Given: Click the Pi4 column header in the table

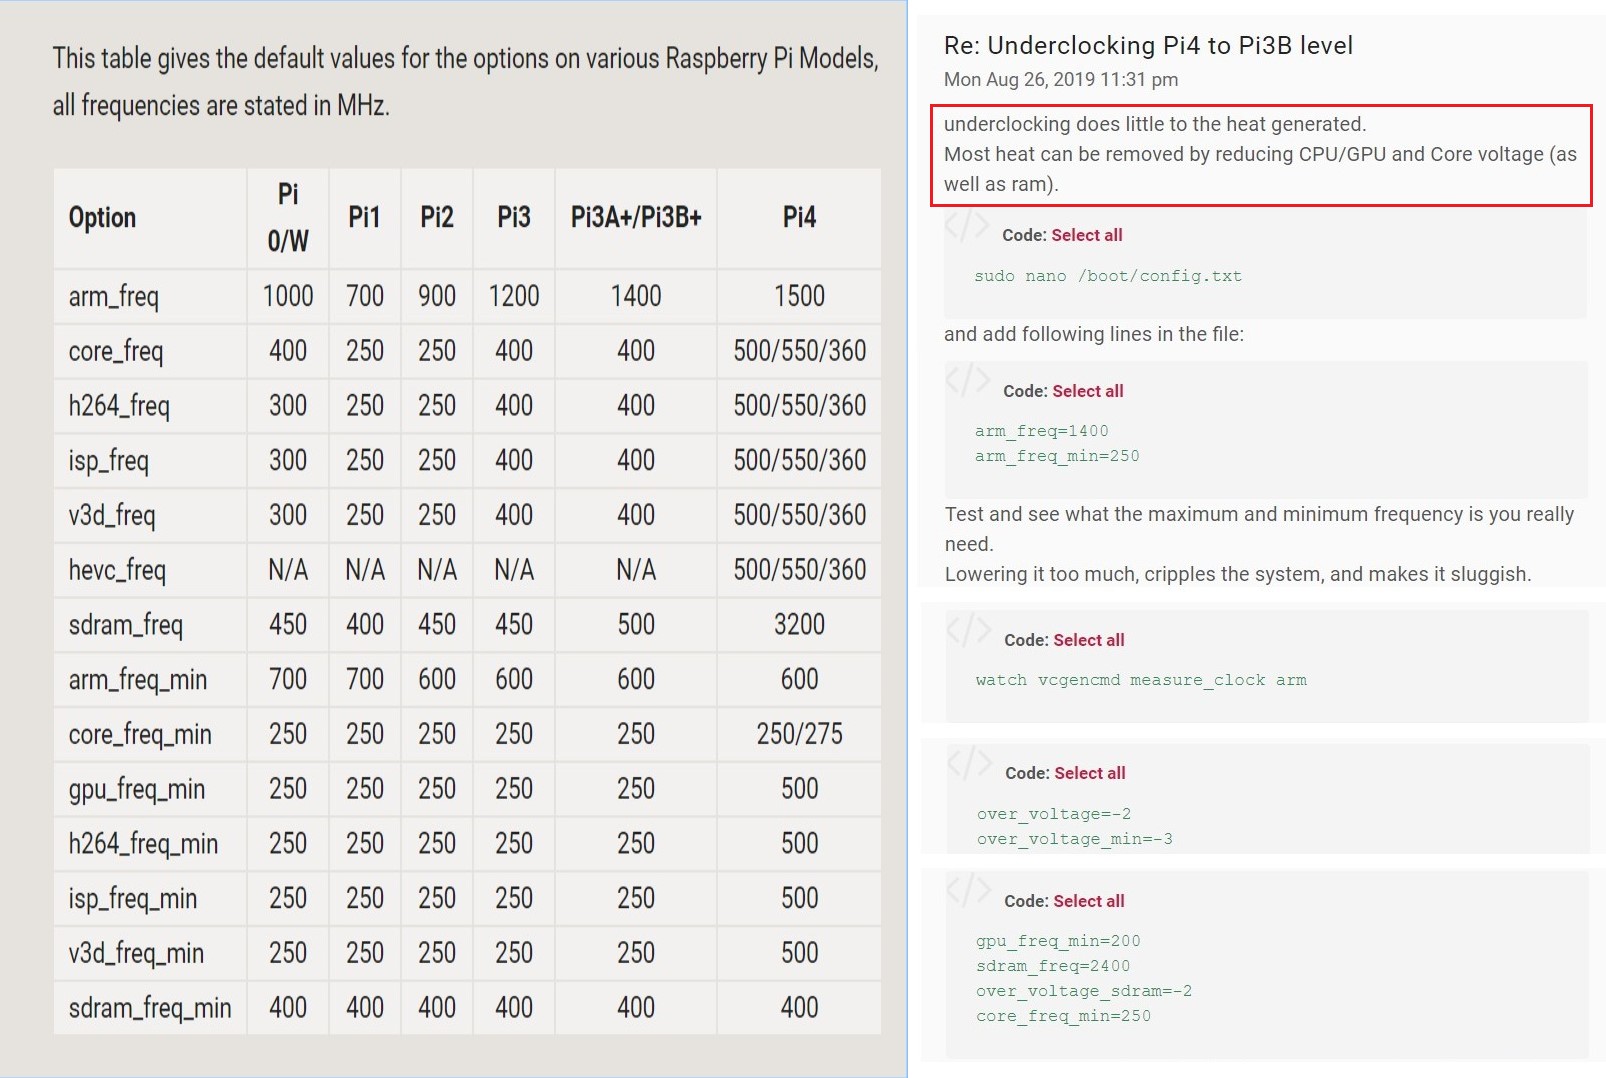Looking at the screenshot, I should tap(799, 217).
